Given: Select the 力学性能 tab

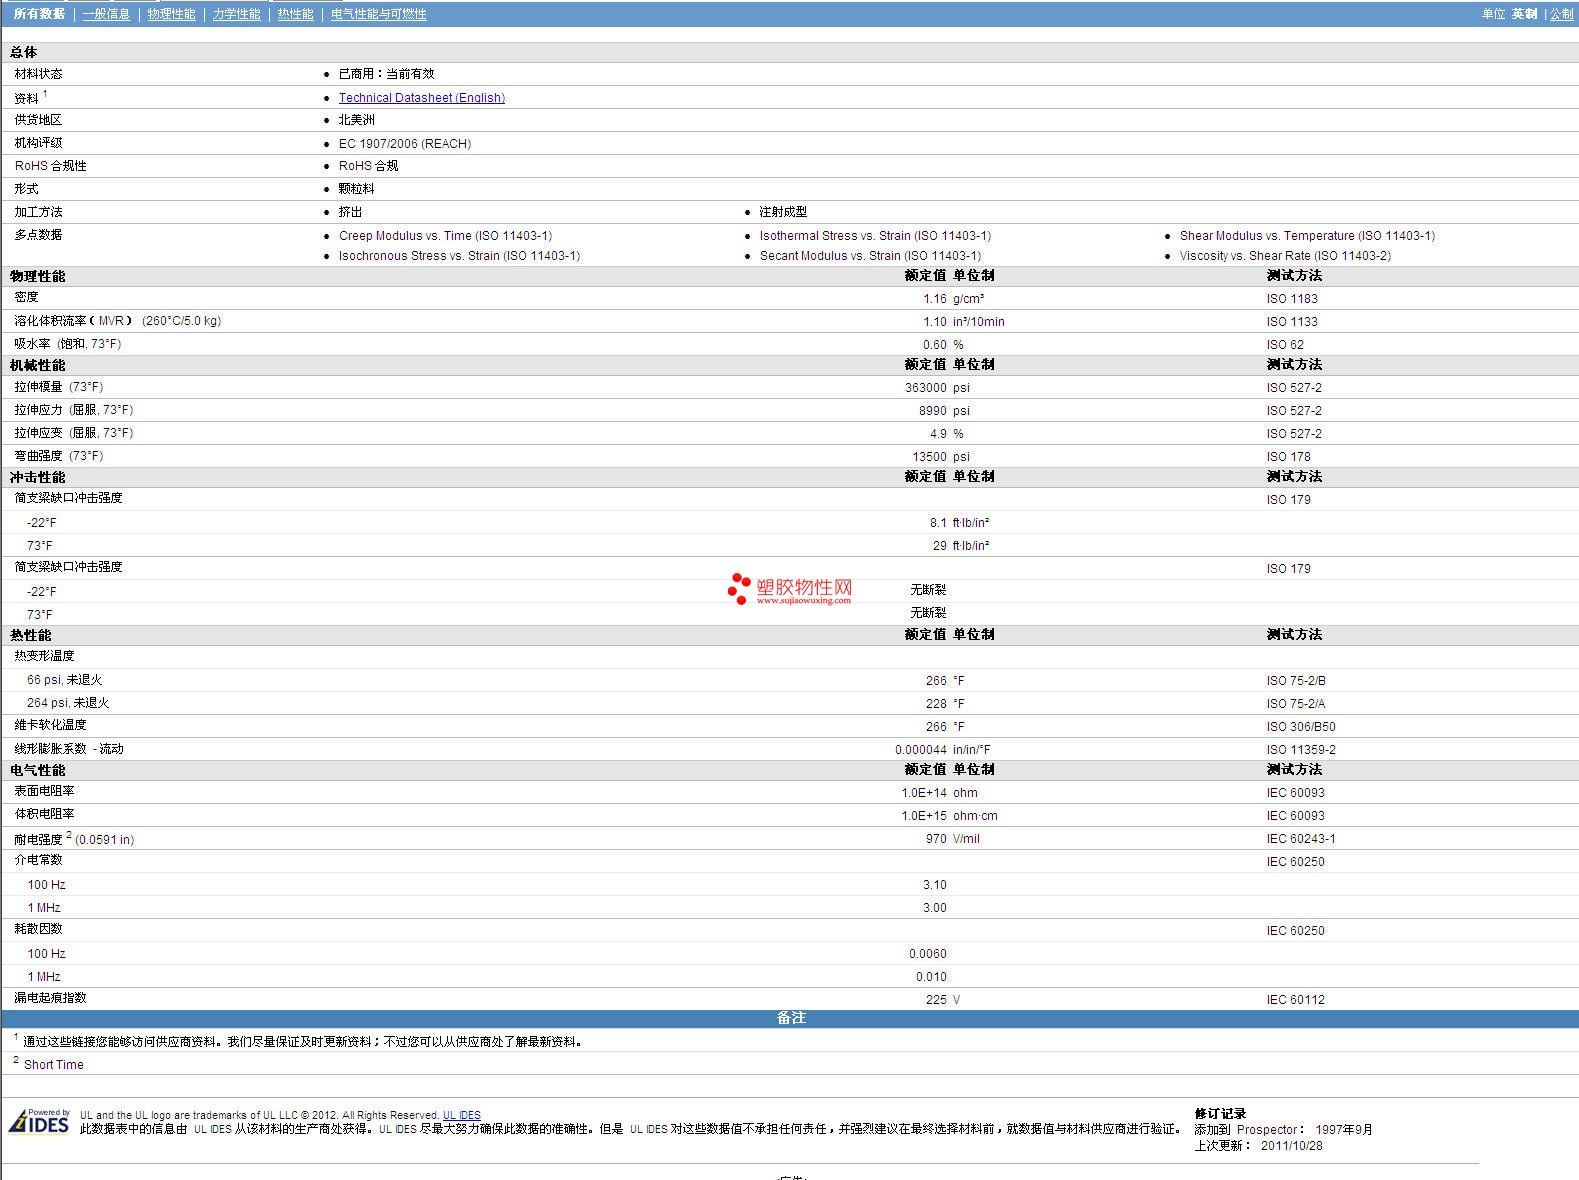Looking at the screenshot, I should click(x=236, y=14).
